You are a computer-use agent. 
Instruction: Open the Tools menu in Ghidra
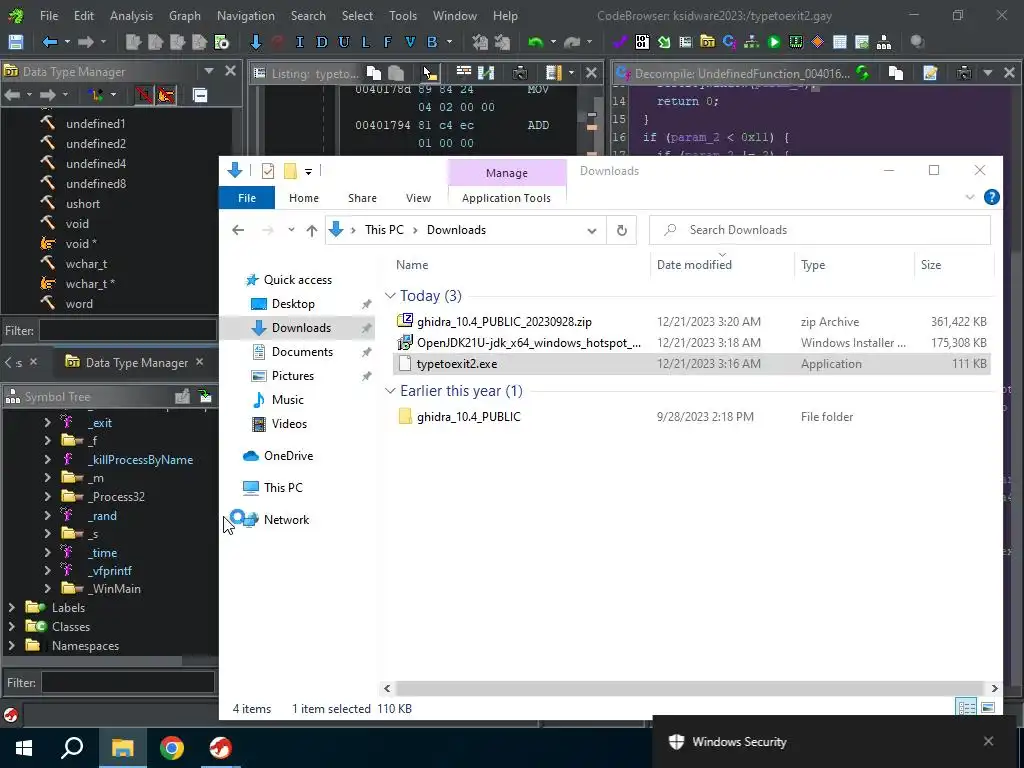403,16
